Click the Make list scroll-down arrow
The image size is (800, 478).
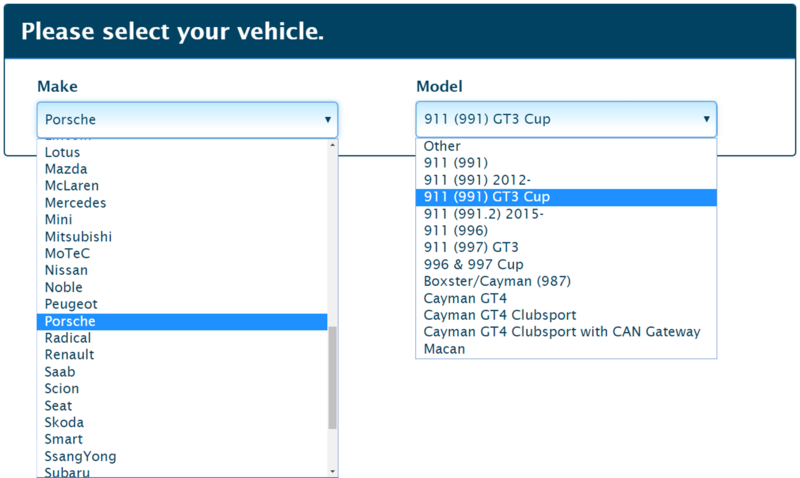pos(333,472)
